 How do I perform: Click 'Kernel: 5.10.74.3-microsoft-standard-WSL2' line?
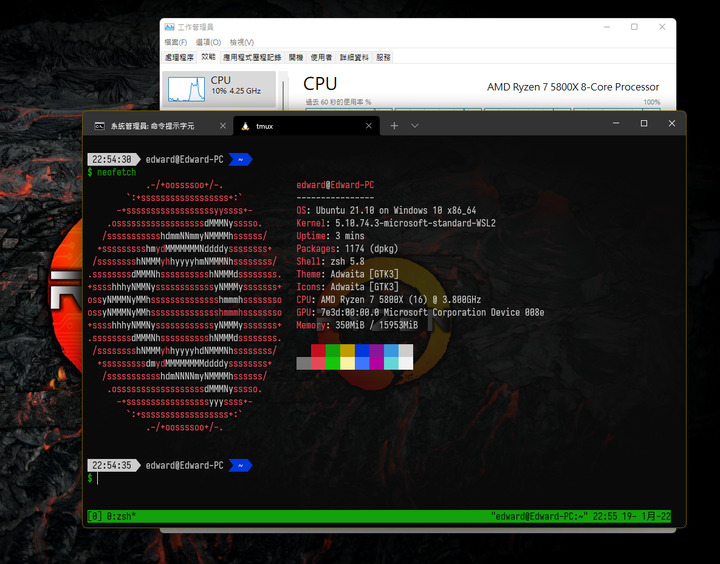click(396, 223)
